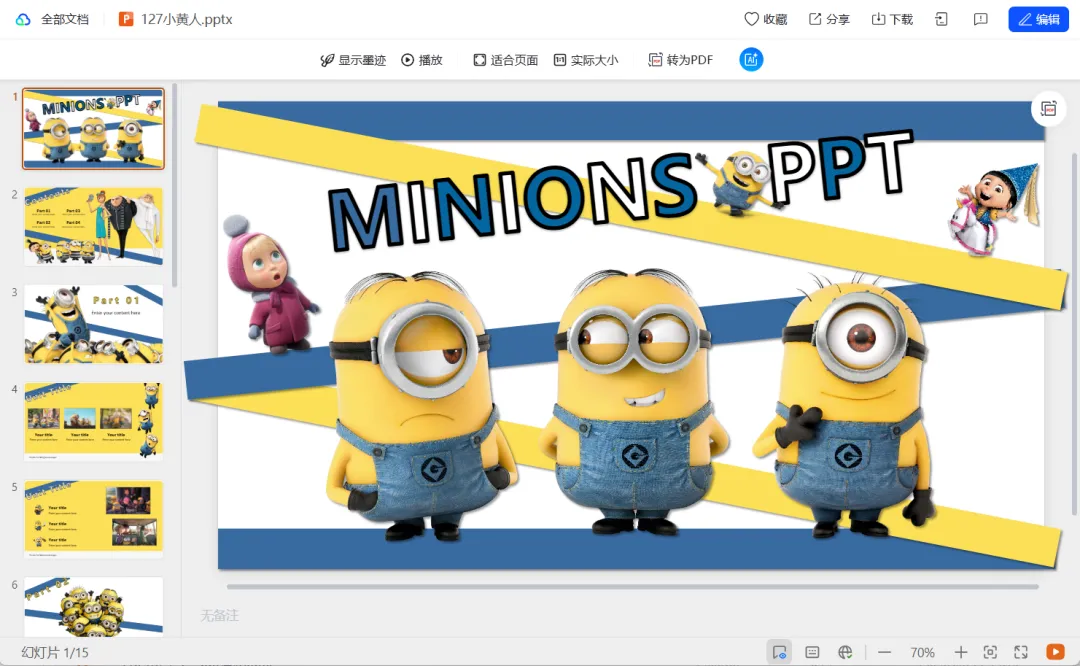Add document to favorites with 收藏
This screenshot has width=1080, height=666.
[x=765, y=19]
